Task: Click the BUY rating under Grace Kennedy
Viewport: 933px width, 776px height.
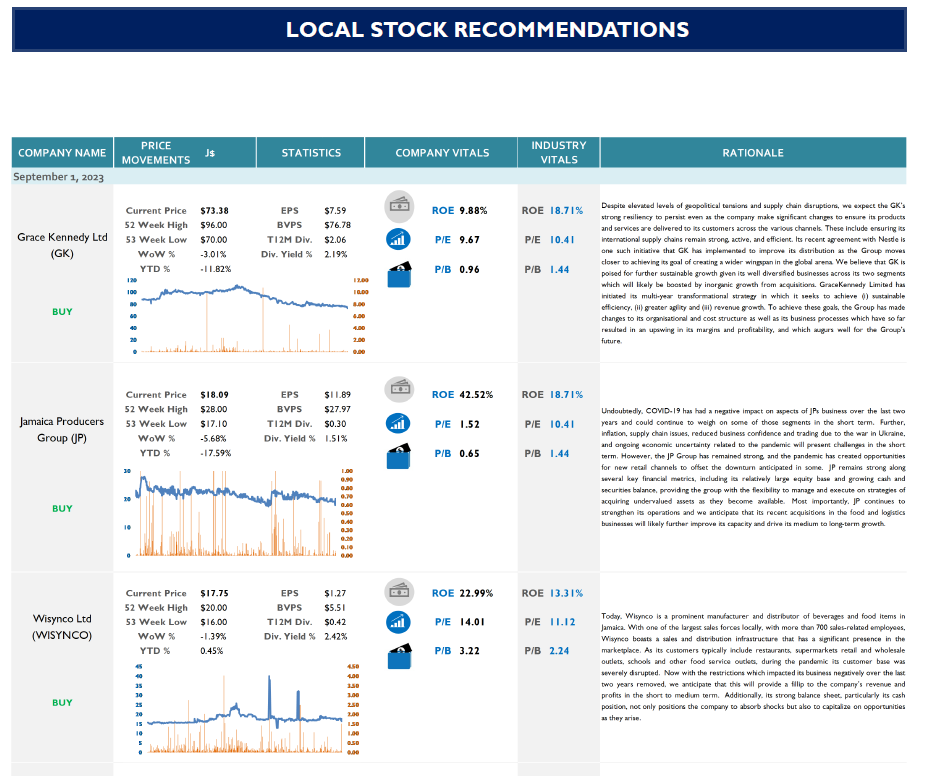Action: point(62,312)
